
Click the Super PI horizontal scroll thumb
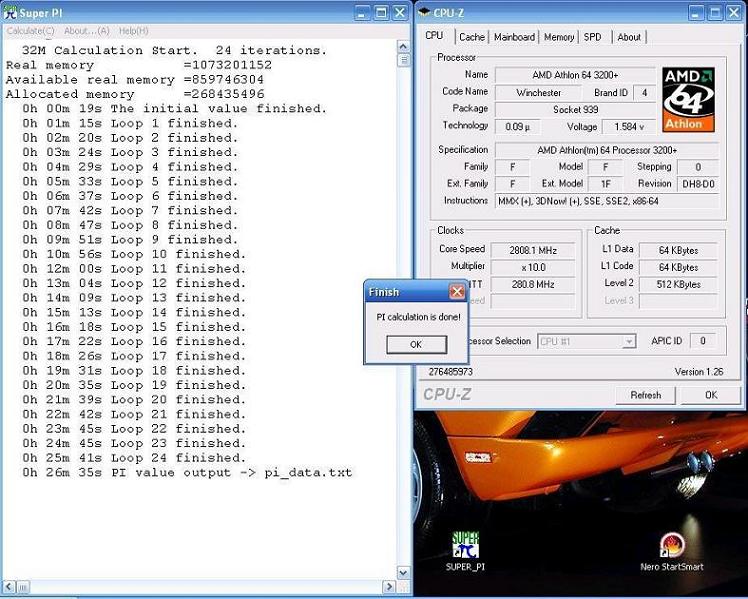pos(23,586)
